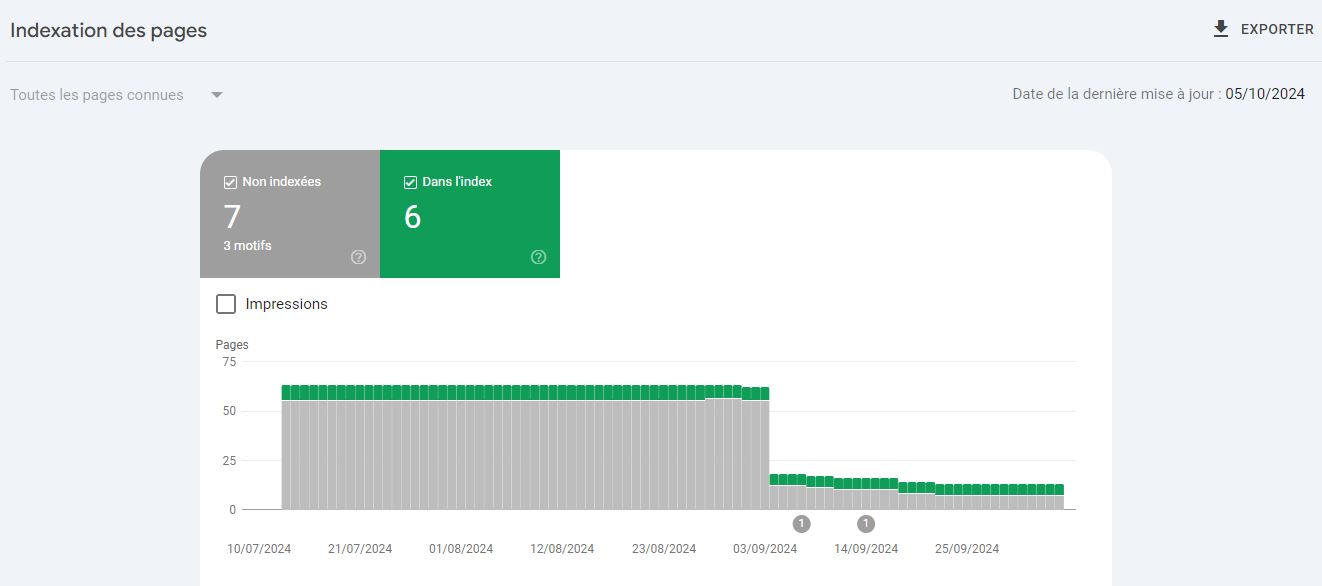Image resolution: width=1322 pixels, height=586 pixels.
Task: Click the green bar top above 12/08/2024
Action: (562, 392)
